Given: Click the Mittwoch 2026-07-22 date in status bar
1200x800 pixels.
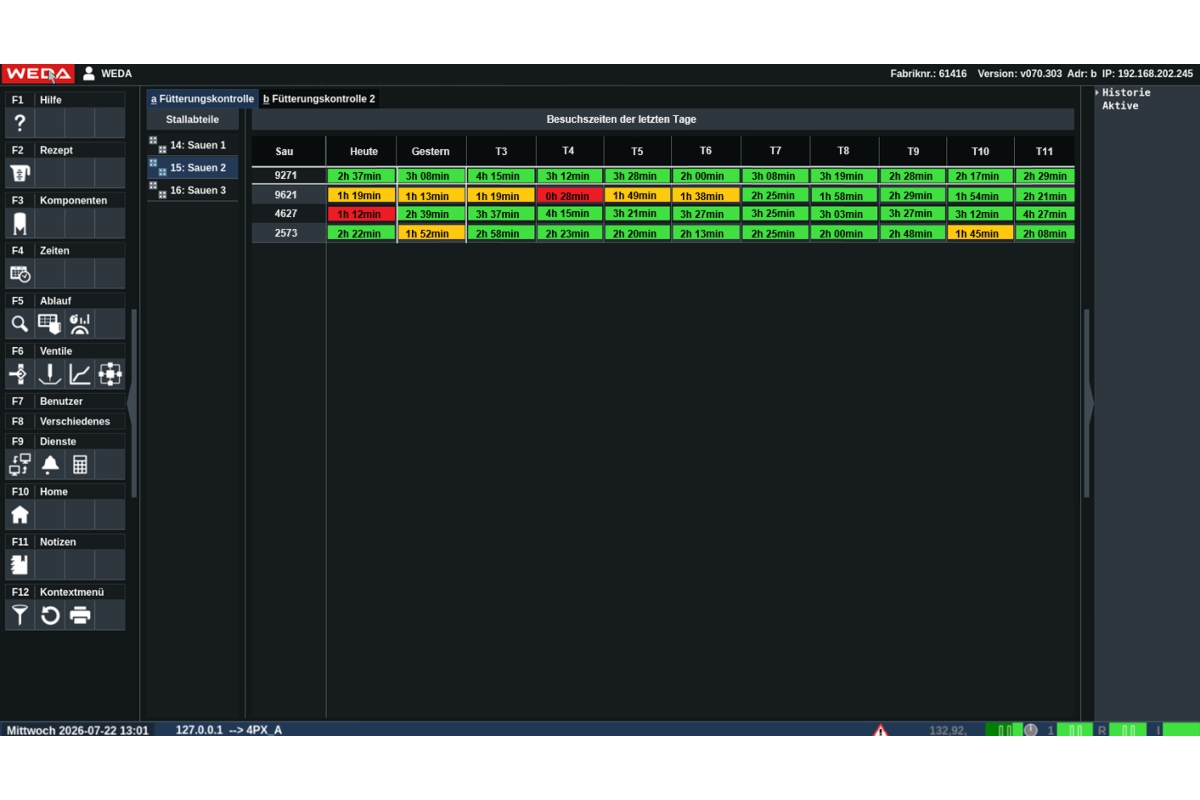Looking at the screenshot, I should (78, 730).
